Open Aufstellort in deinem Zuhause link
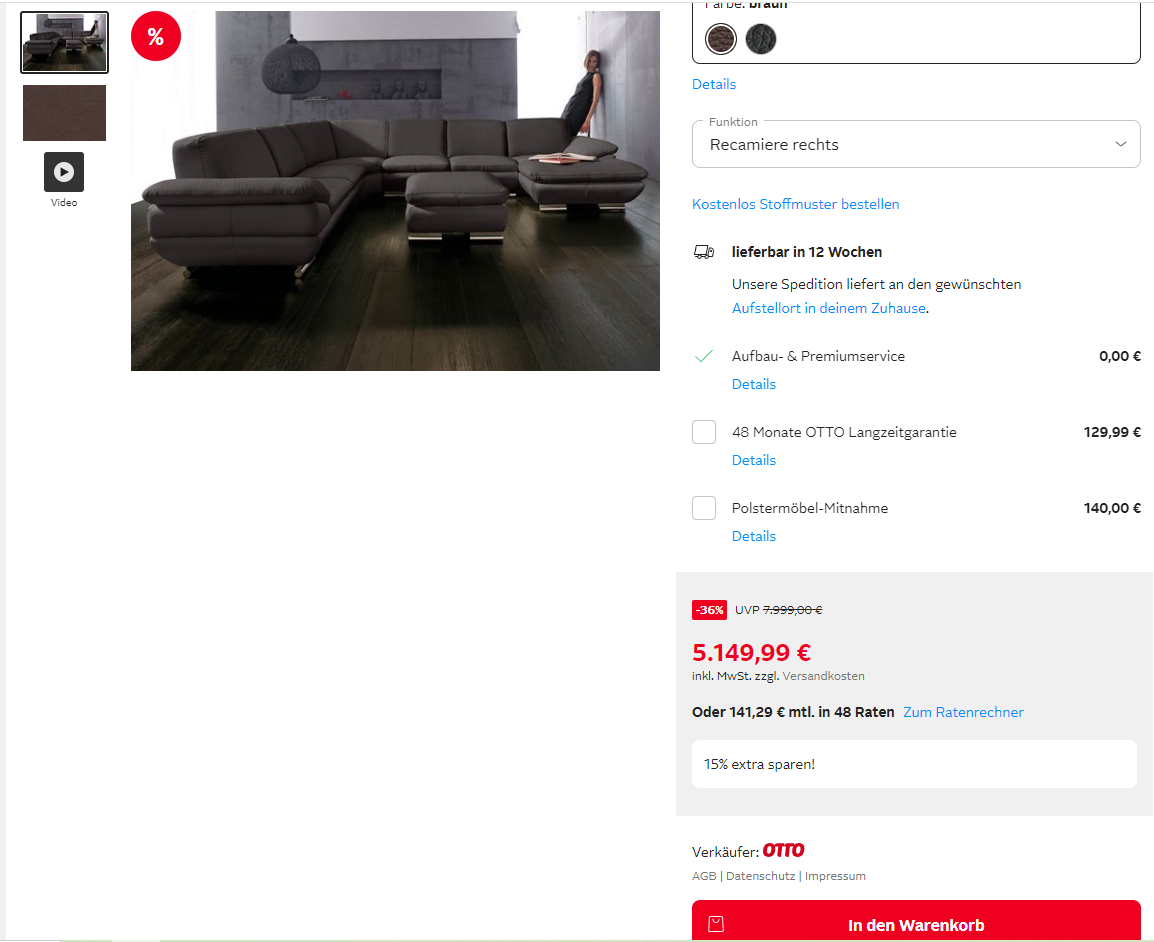Screen dimensions: 1154x942 (829, 308)
